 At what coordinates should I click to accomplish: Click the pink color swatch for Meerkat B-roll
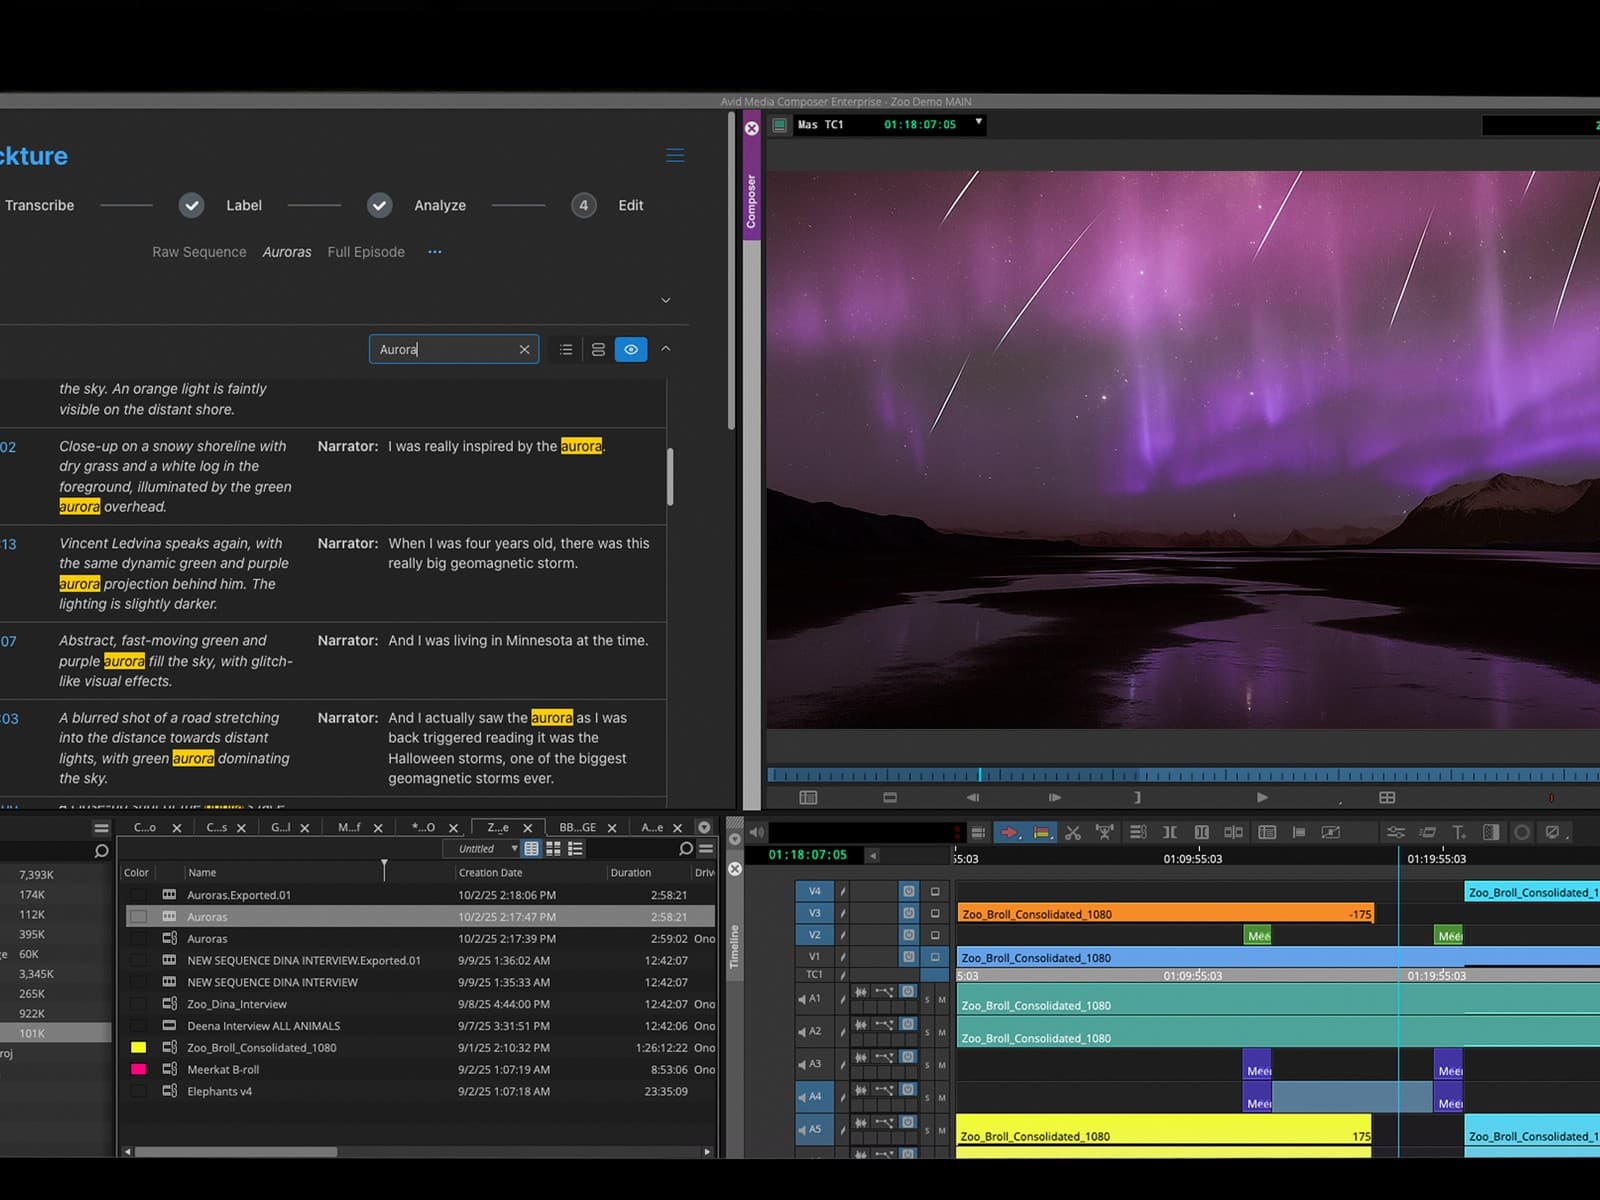coord(139,1069)
